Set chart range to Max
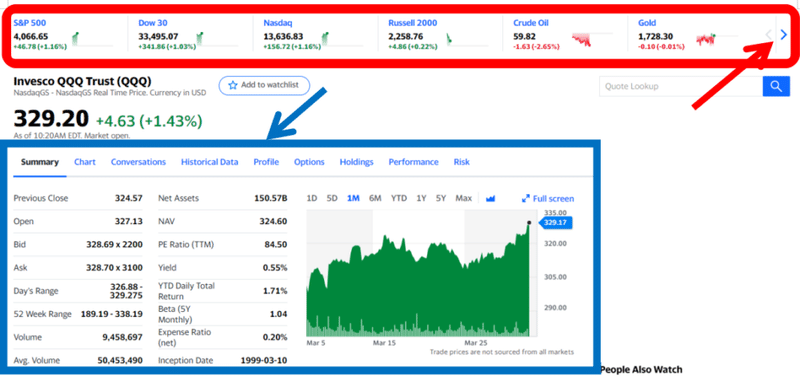The width and height of the screenshot is (800, 376). click(463, 198)
